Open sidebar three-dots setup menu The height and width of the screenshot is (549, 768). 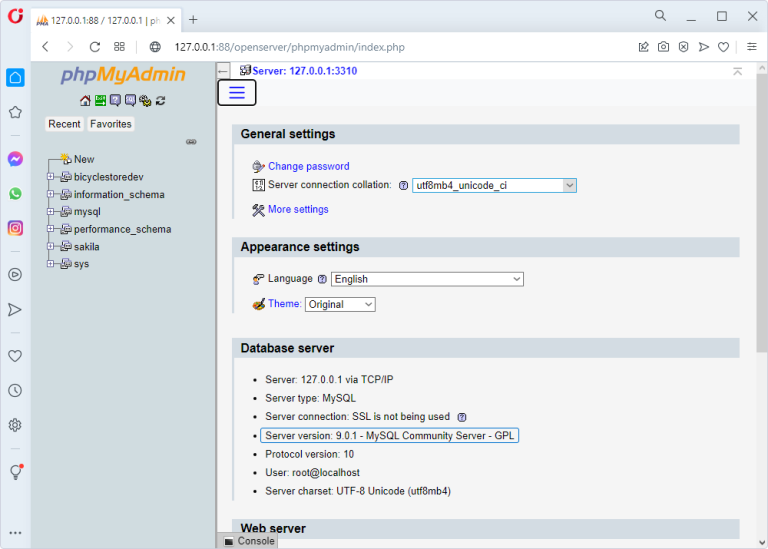point(15,533)
